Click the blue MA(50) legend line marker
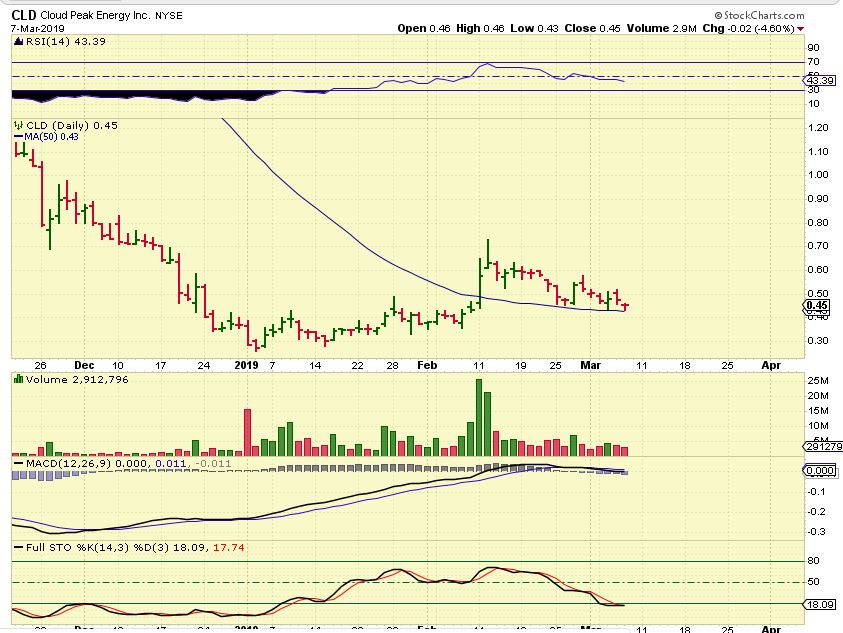 19,137
